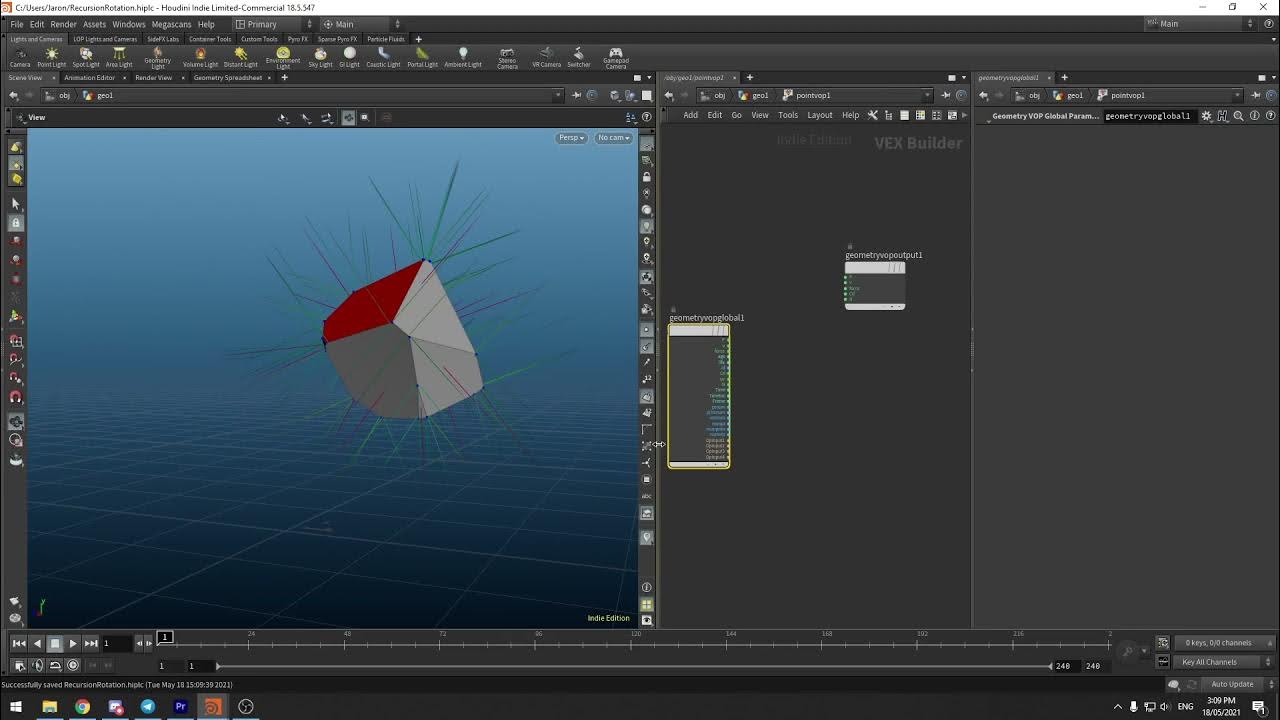Image resolution: width=1280 pixels, height=720 pixels.
Task: Open Telegram from the taskbar
Action: coord(147,707)
